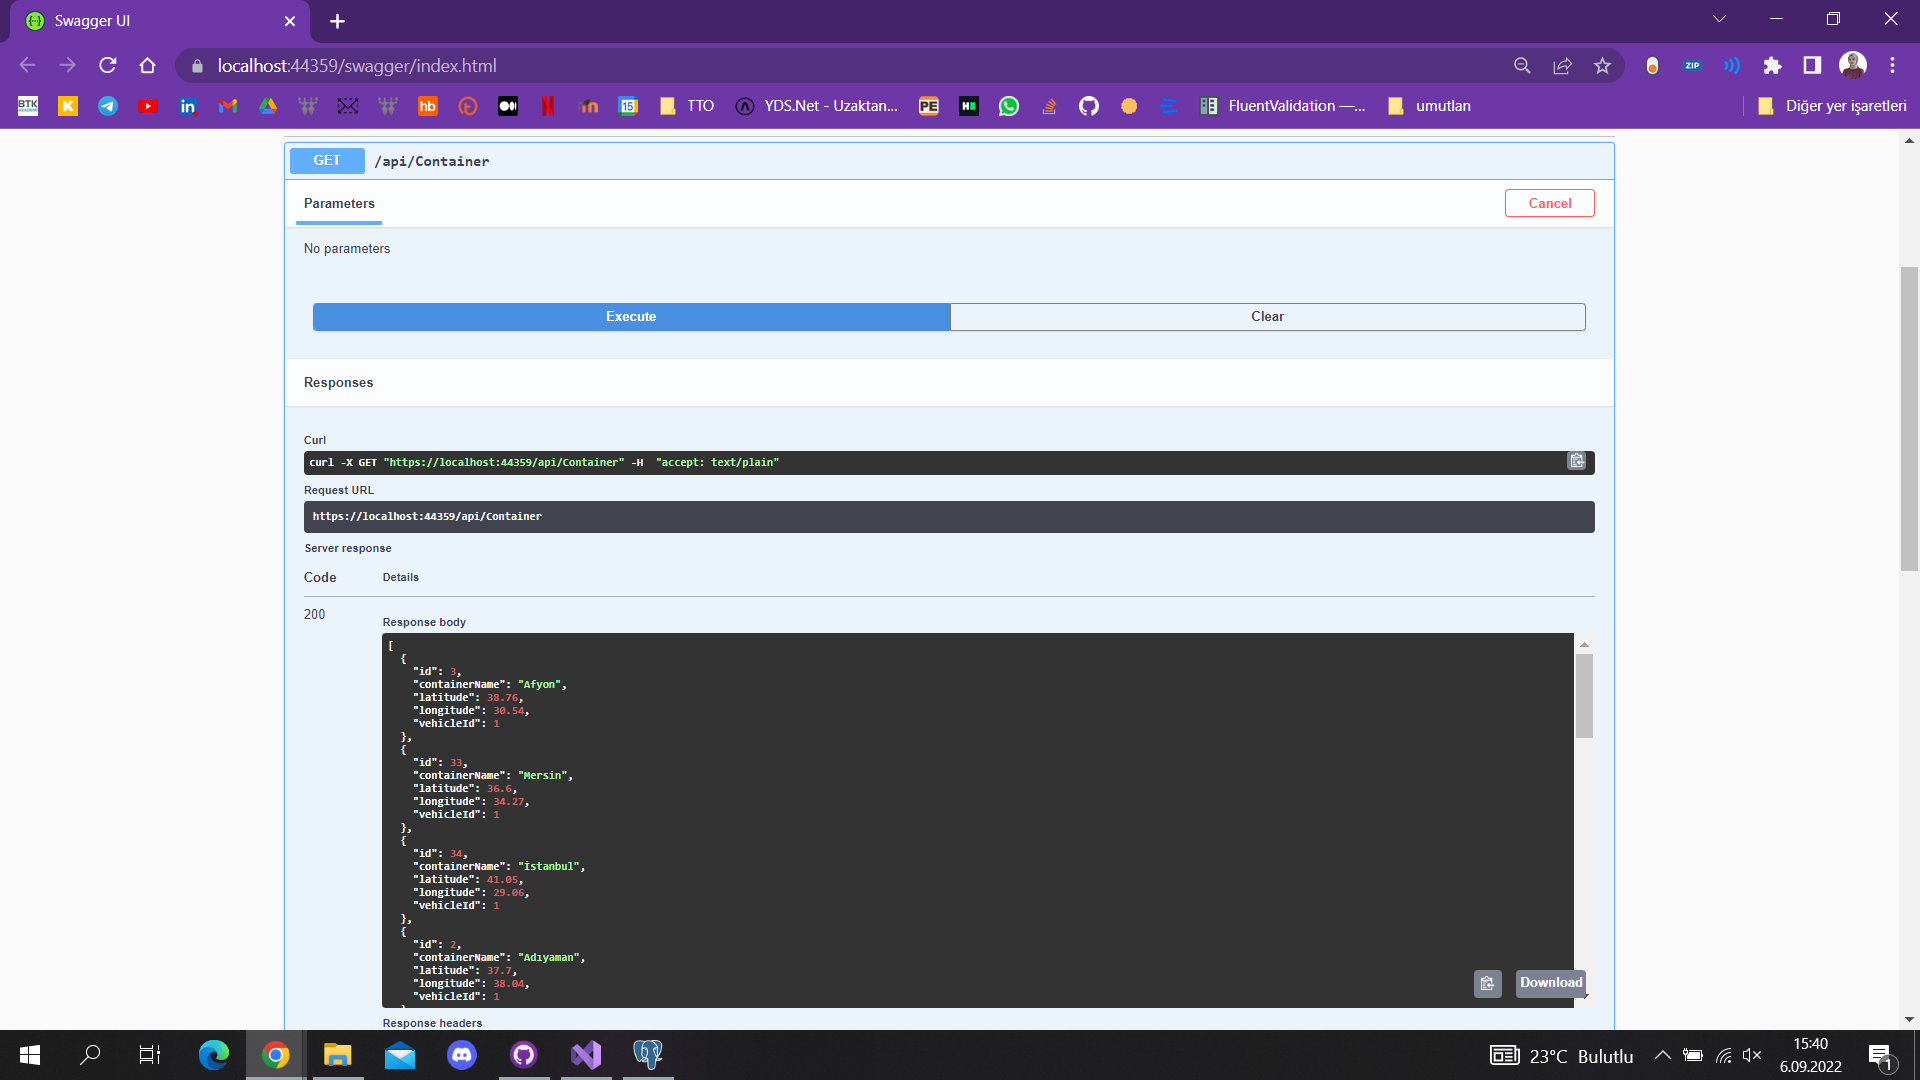
Task: Copy the response body via its clipboard icon
Action: click(x=1487, y=983)
